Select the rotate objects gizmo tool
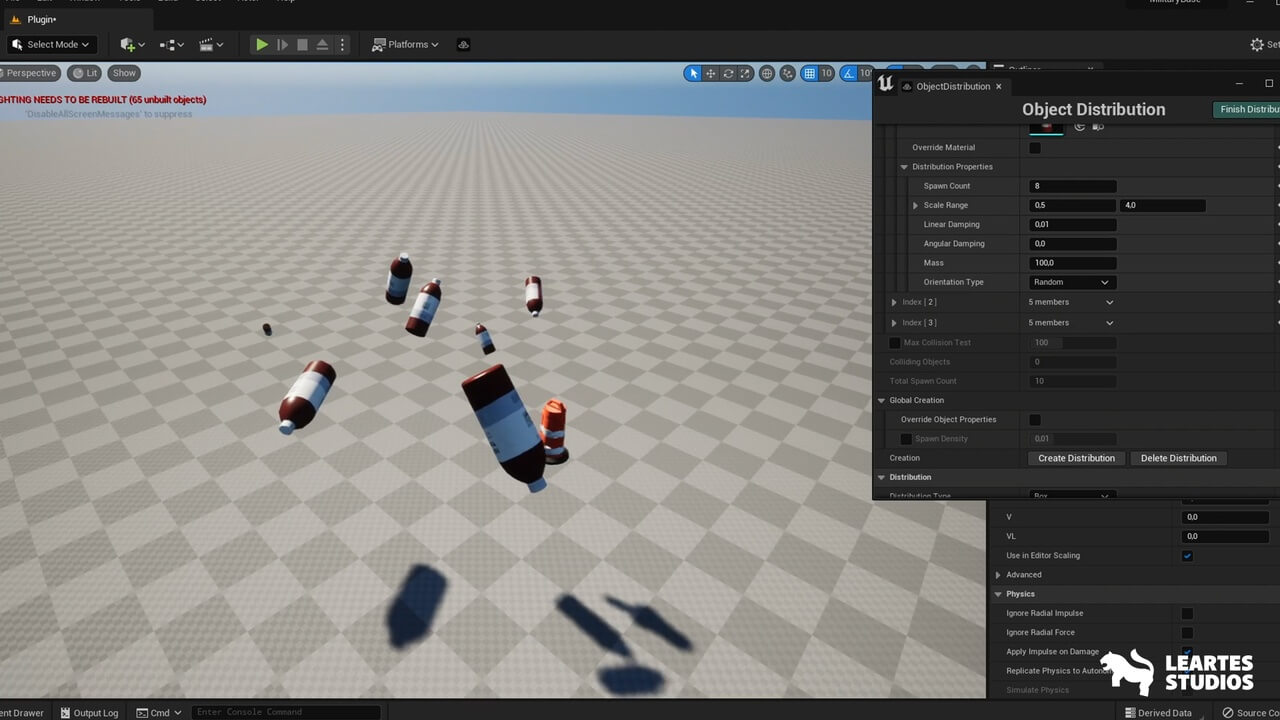 [728, 73]
